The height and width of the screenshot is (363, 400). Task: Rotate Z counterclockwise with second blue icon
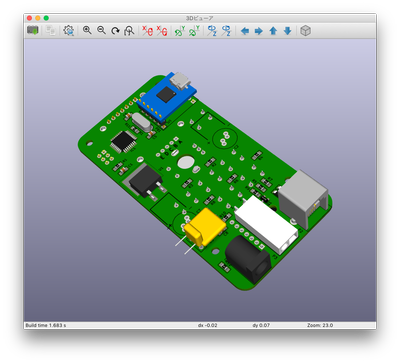[226, 31]
